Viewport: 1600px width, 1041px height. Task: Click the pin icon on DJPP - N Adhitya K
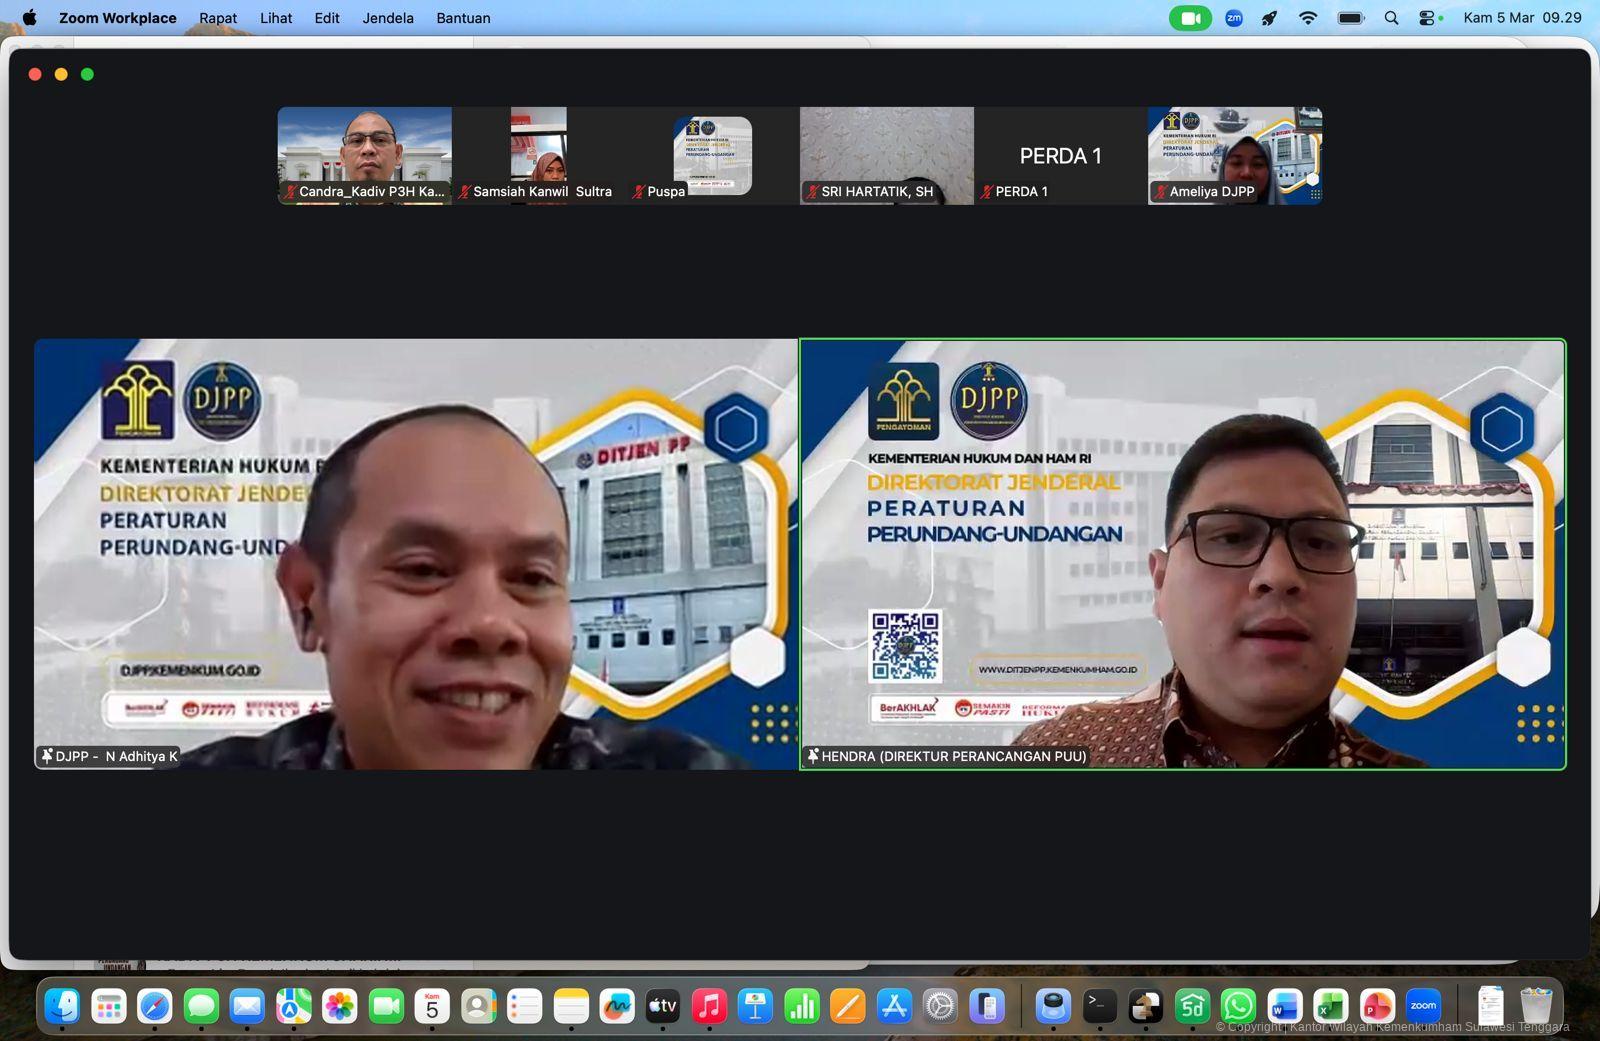coord(47,756)
